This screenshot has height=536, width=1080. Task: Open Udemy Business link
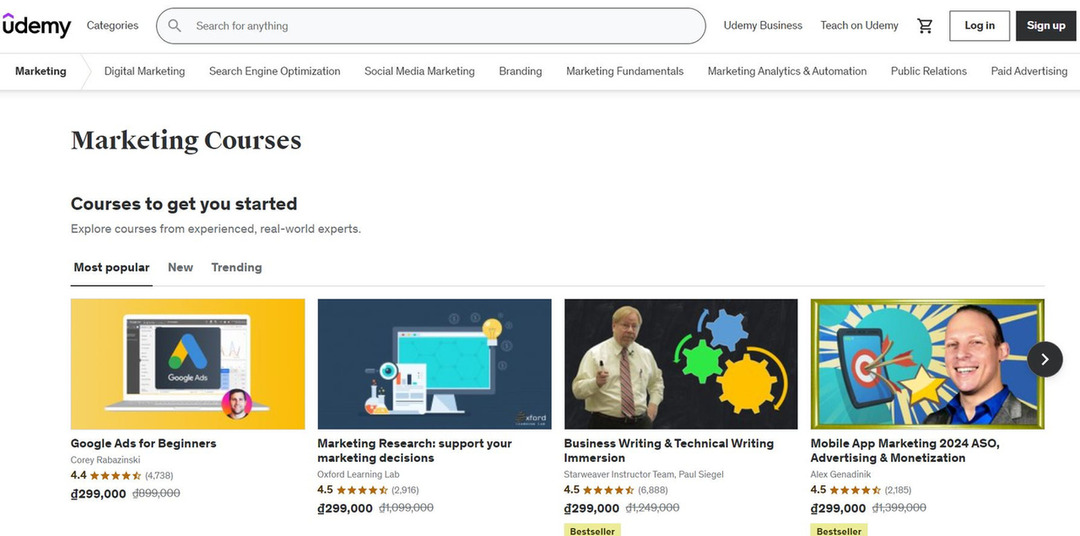point(762,25)
